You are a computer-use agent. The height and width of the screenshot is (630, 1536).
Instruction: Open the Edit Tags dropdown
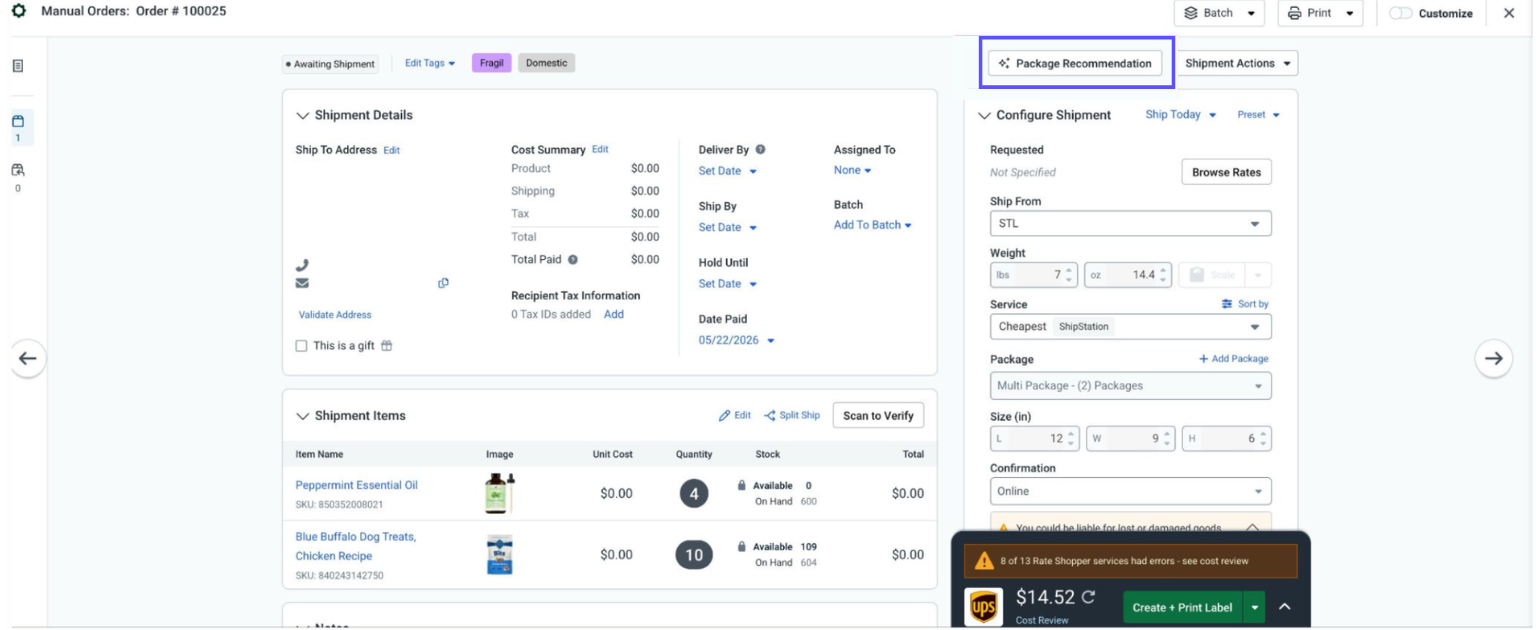coord(430,63)
